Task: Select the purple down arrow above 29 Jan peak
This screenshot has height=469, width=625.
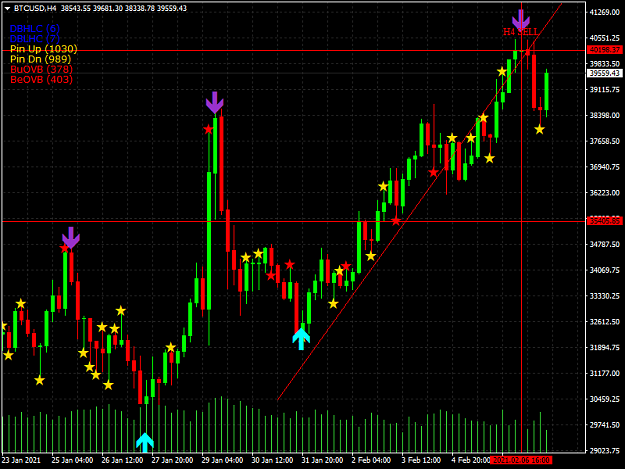Action: pos(214,103)
